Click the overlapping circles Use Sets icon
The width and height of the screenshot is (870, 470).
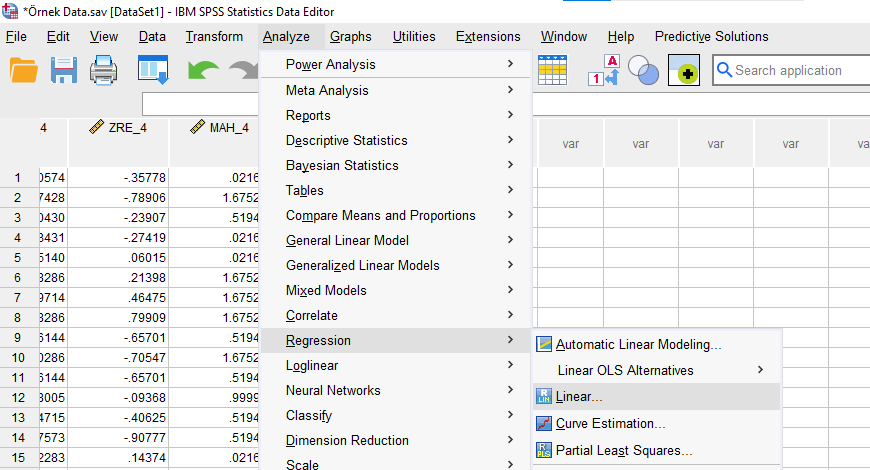point(644,71)
